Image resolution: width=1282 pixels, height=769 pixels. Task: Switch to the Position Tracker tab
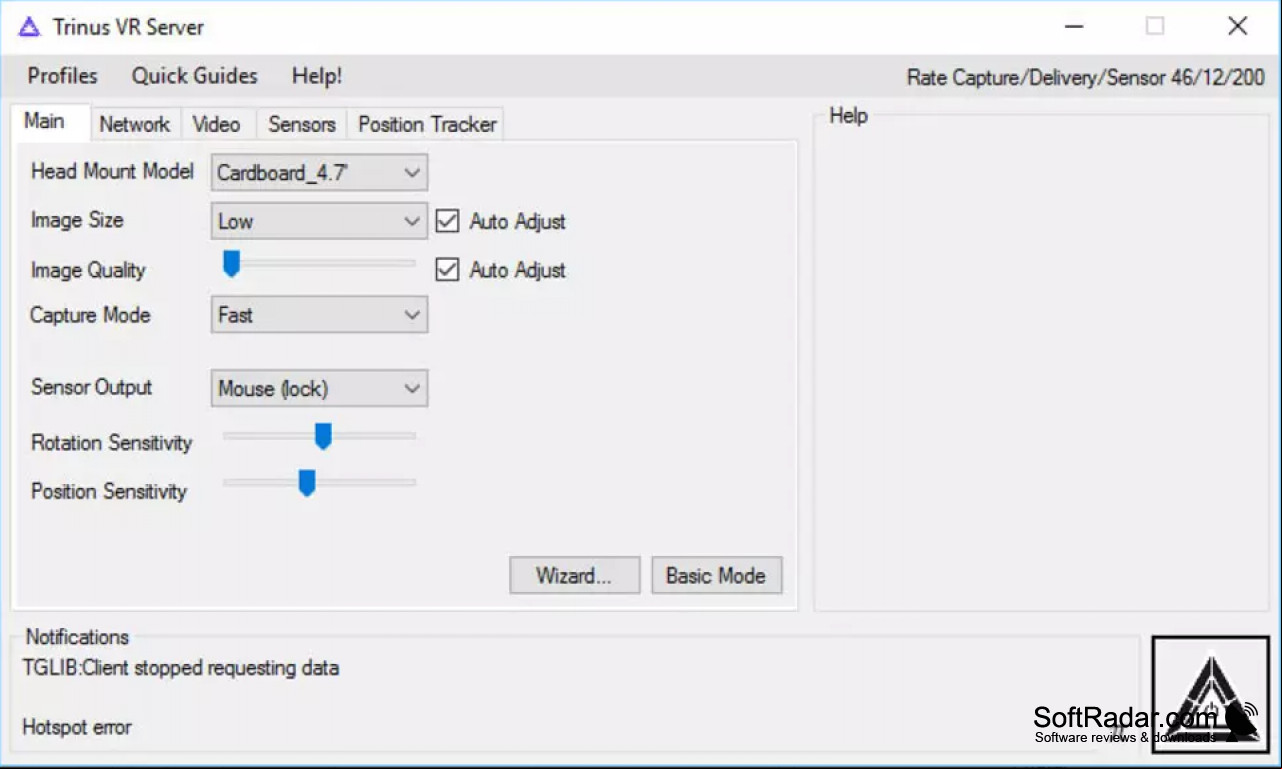pyautogui.click(x=427, y=124)
